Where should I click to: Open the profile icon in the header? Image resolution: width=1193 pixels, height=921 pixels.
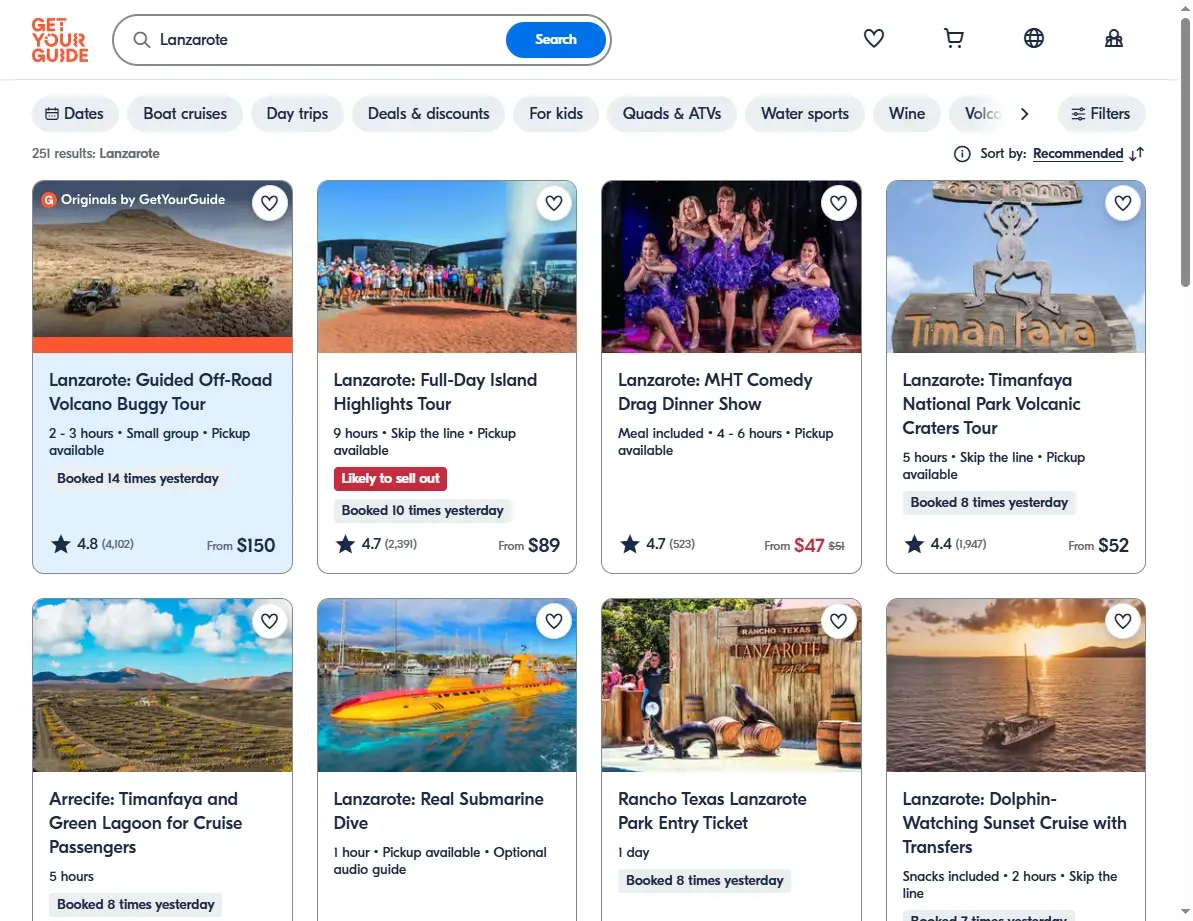coord(1113,38)
